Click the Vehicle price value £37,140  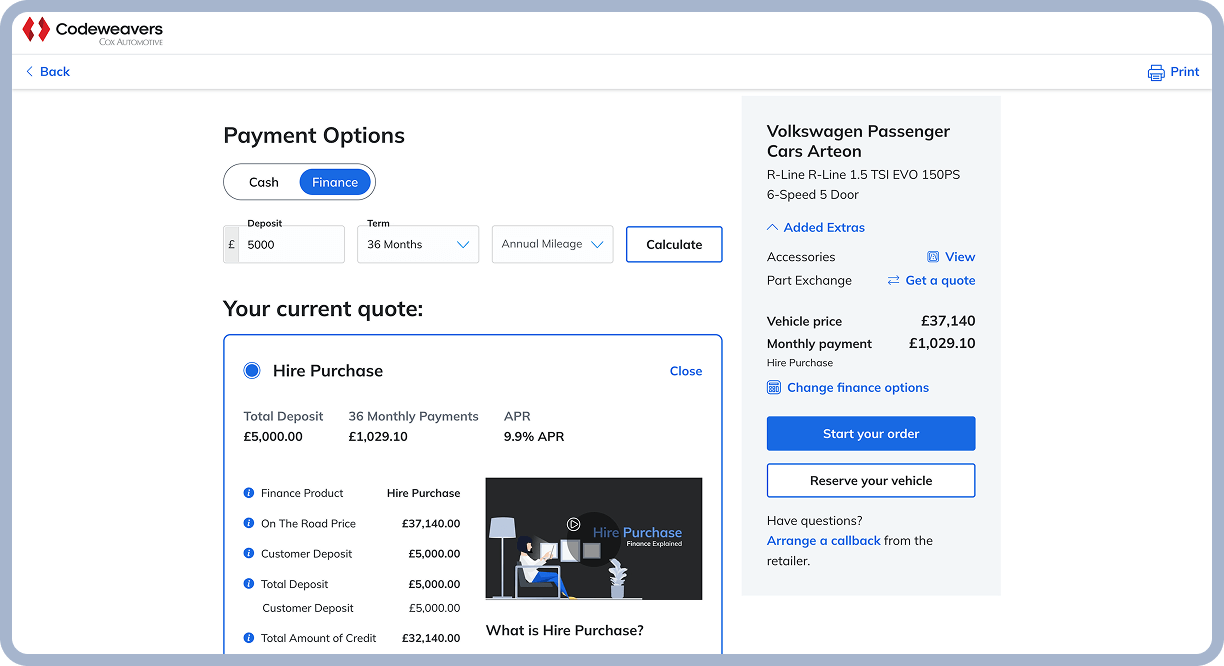[948, 321]
